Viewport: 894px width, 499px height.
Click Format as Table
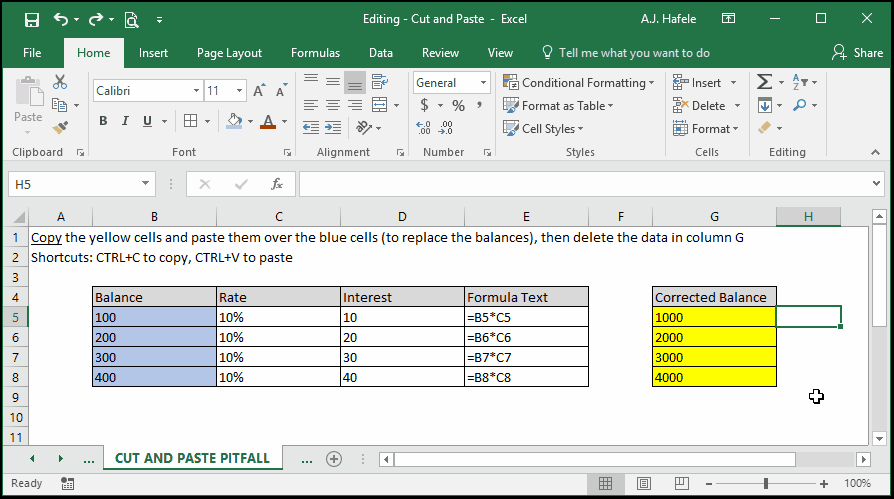[x=558, y=106]
